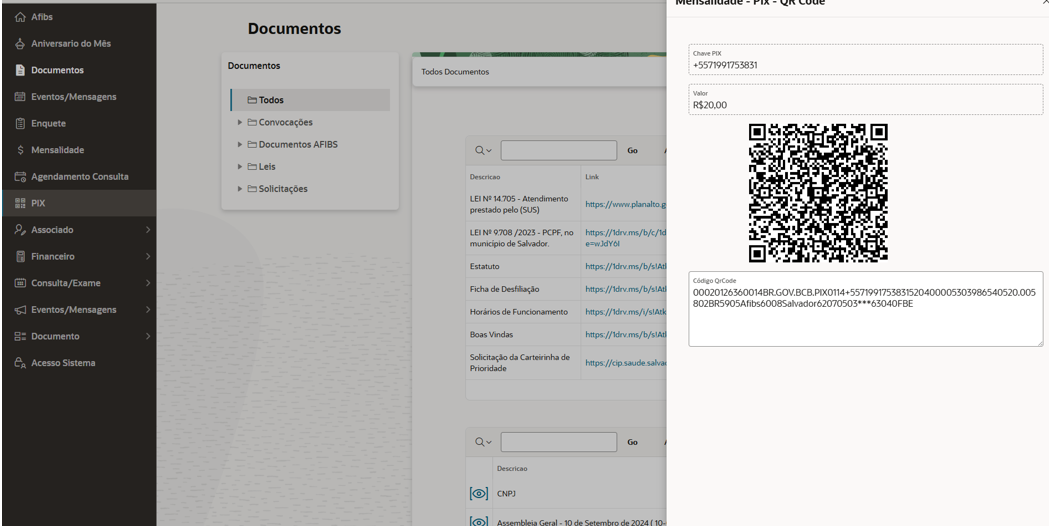Click the CNPJ row description
The width and height of the screenshot is (1049, 526).
(506, 494)
